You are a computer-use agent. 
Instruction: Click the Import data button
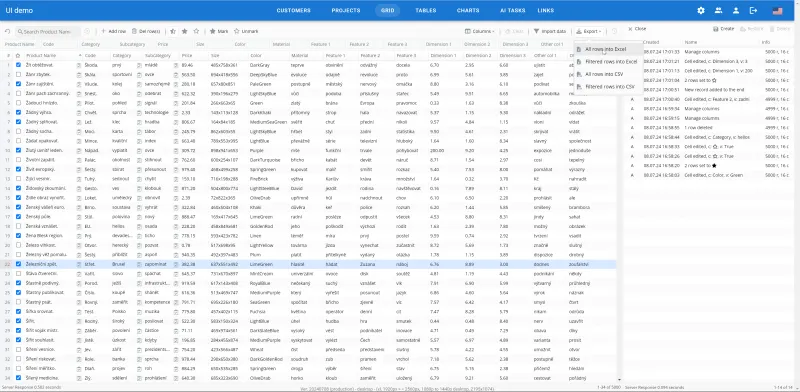click(549, 31)
